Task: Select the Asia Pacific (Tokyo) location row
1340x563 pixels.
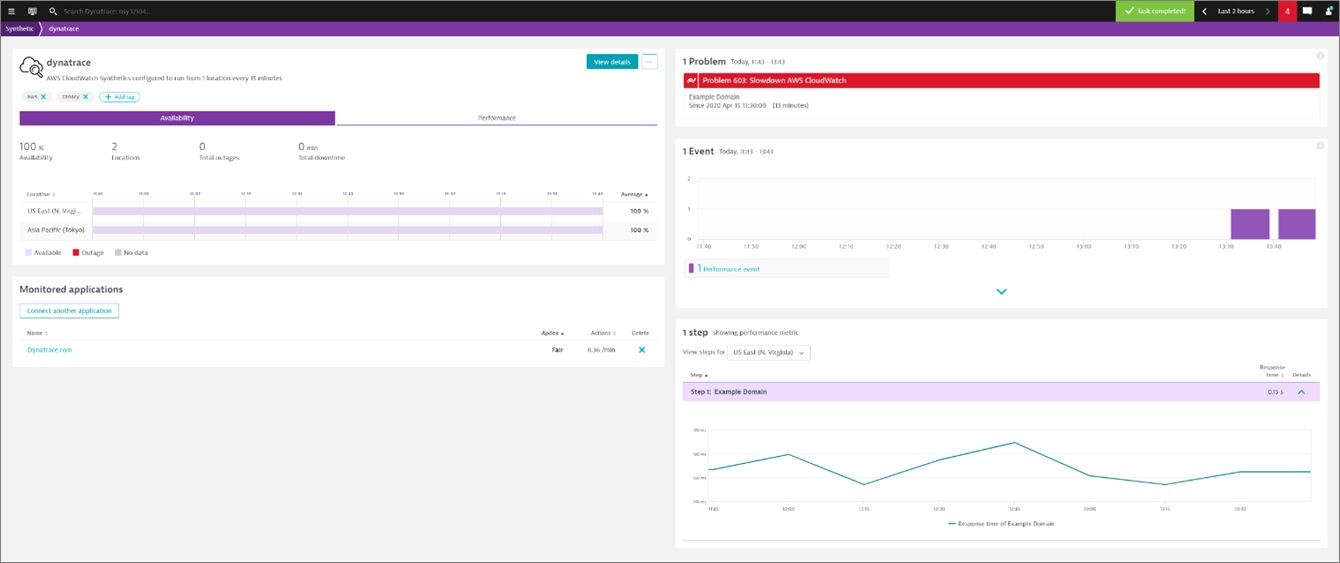Action: pos(338,230)
